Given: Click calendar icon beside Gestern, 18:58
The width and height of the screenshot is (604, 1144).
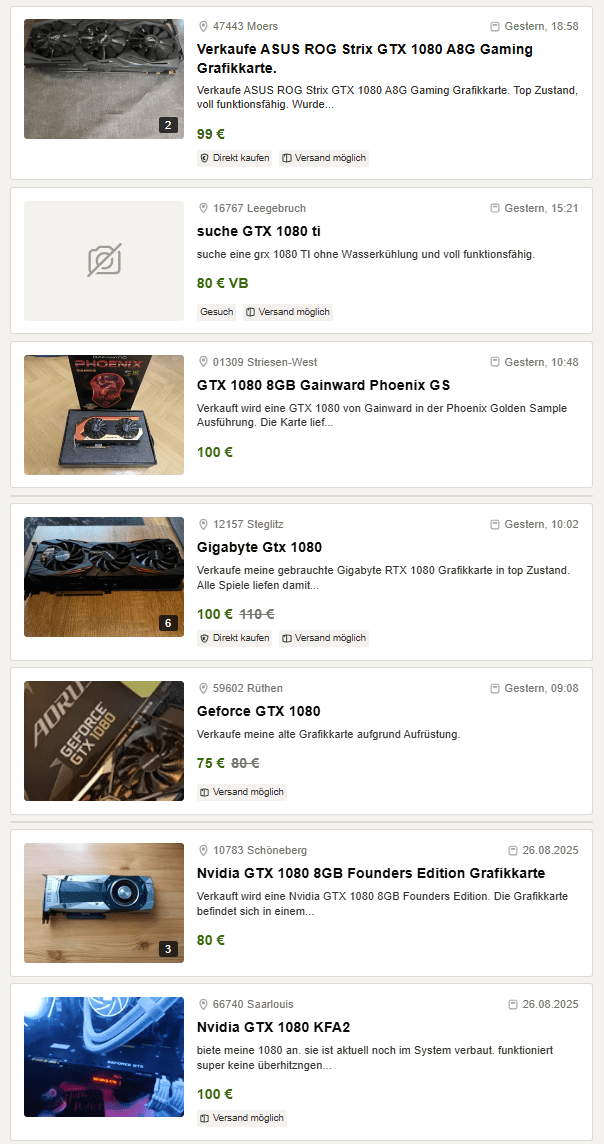Looking at the screenshot, I should coord(495,26).
